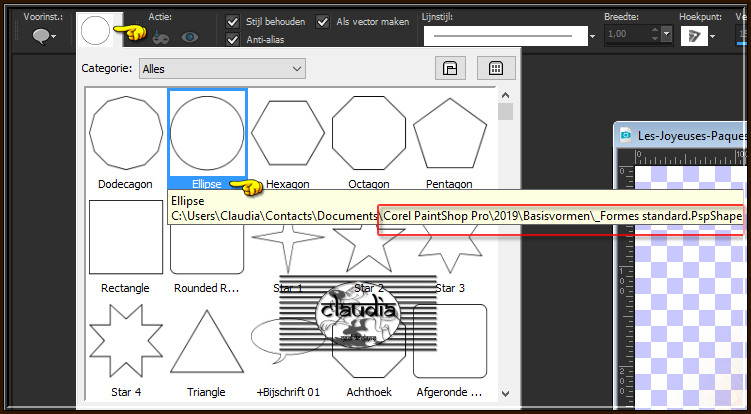
Task: Open the Categorie Alles dropdown
Action: (x=222, y=69)
